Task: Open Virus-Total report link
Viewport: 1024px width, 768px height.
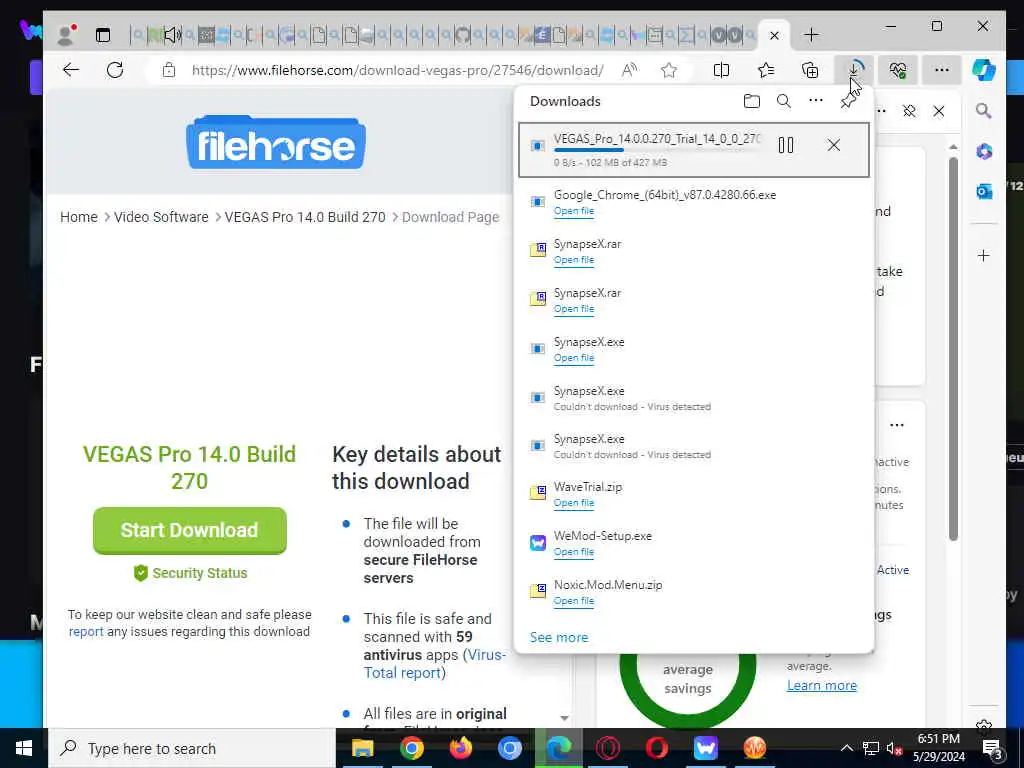Action: 434,664
